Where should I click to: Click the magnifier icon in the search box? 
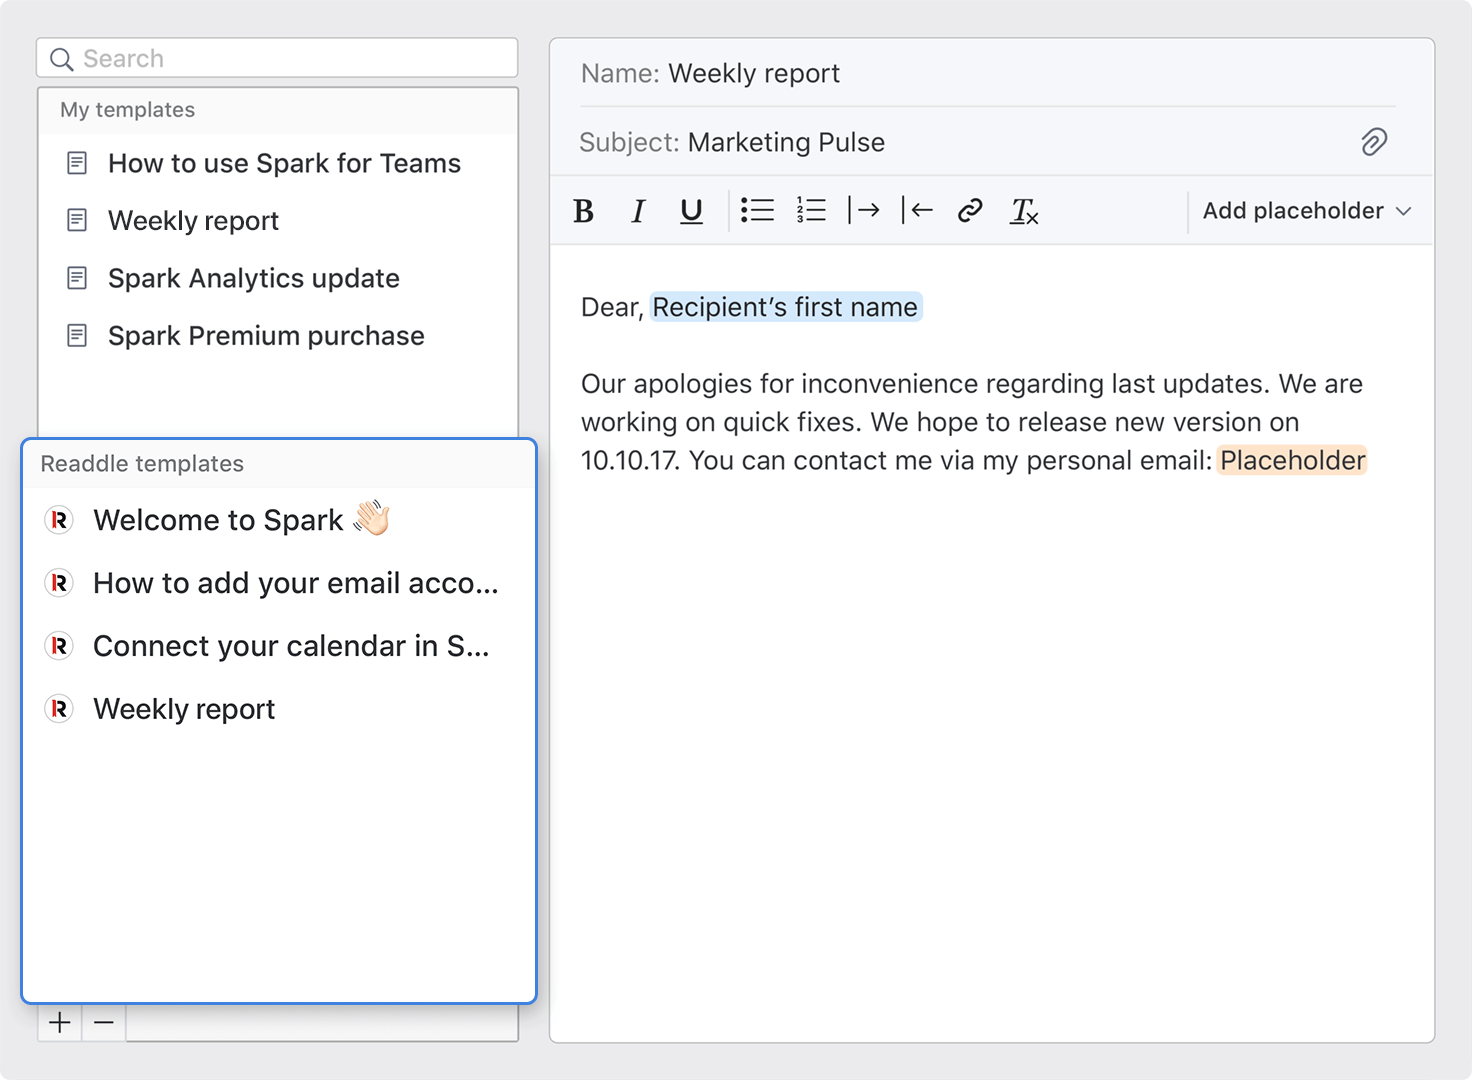click(62, 59)
